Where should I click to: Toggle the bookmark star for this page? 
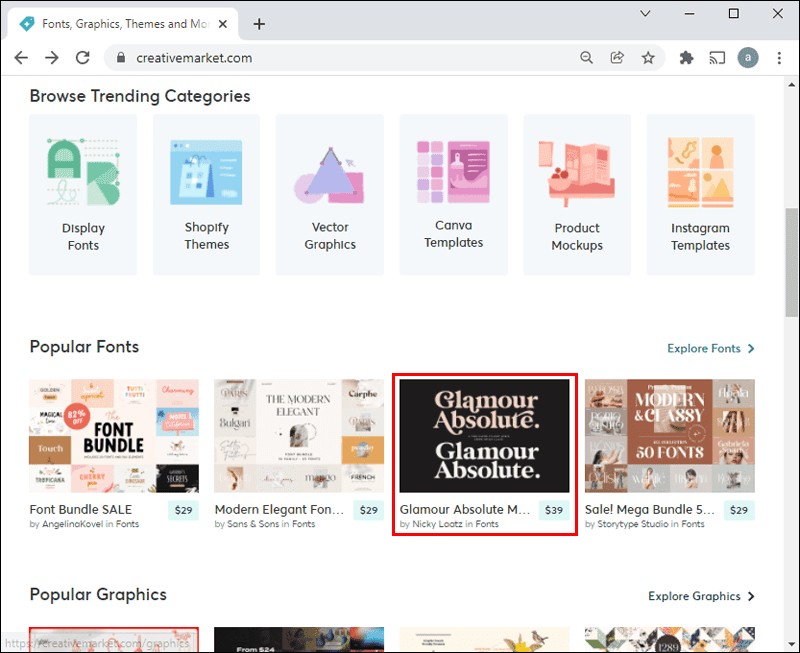click(649, 58)
